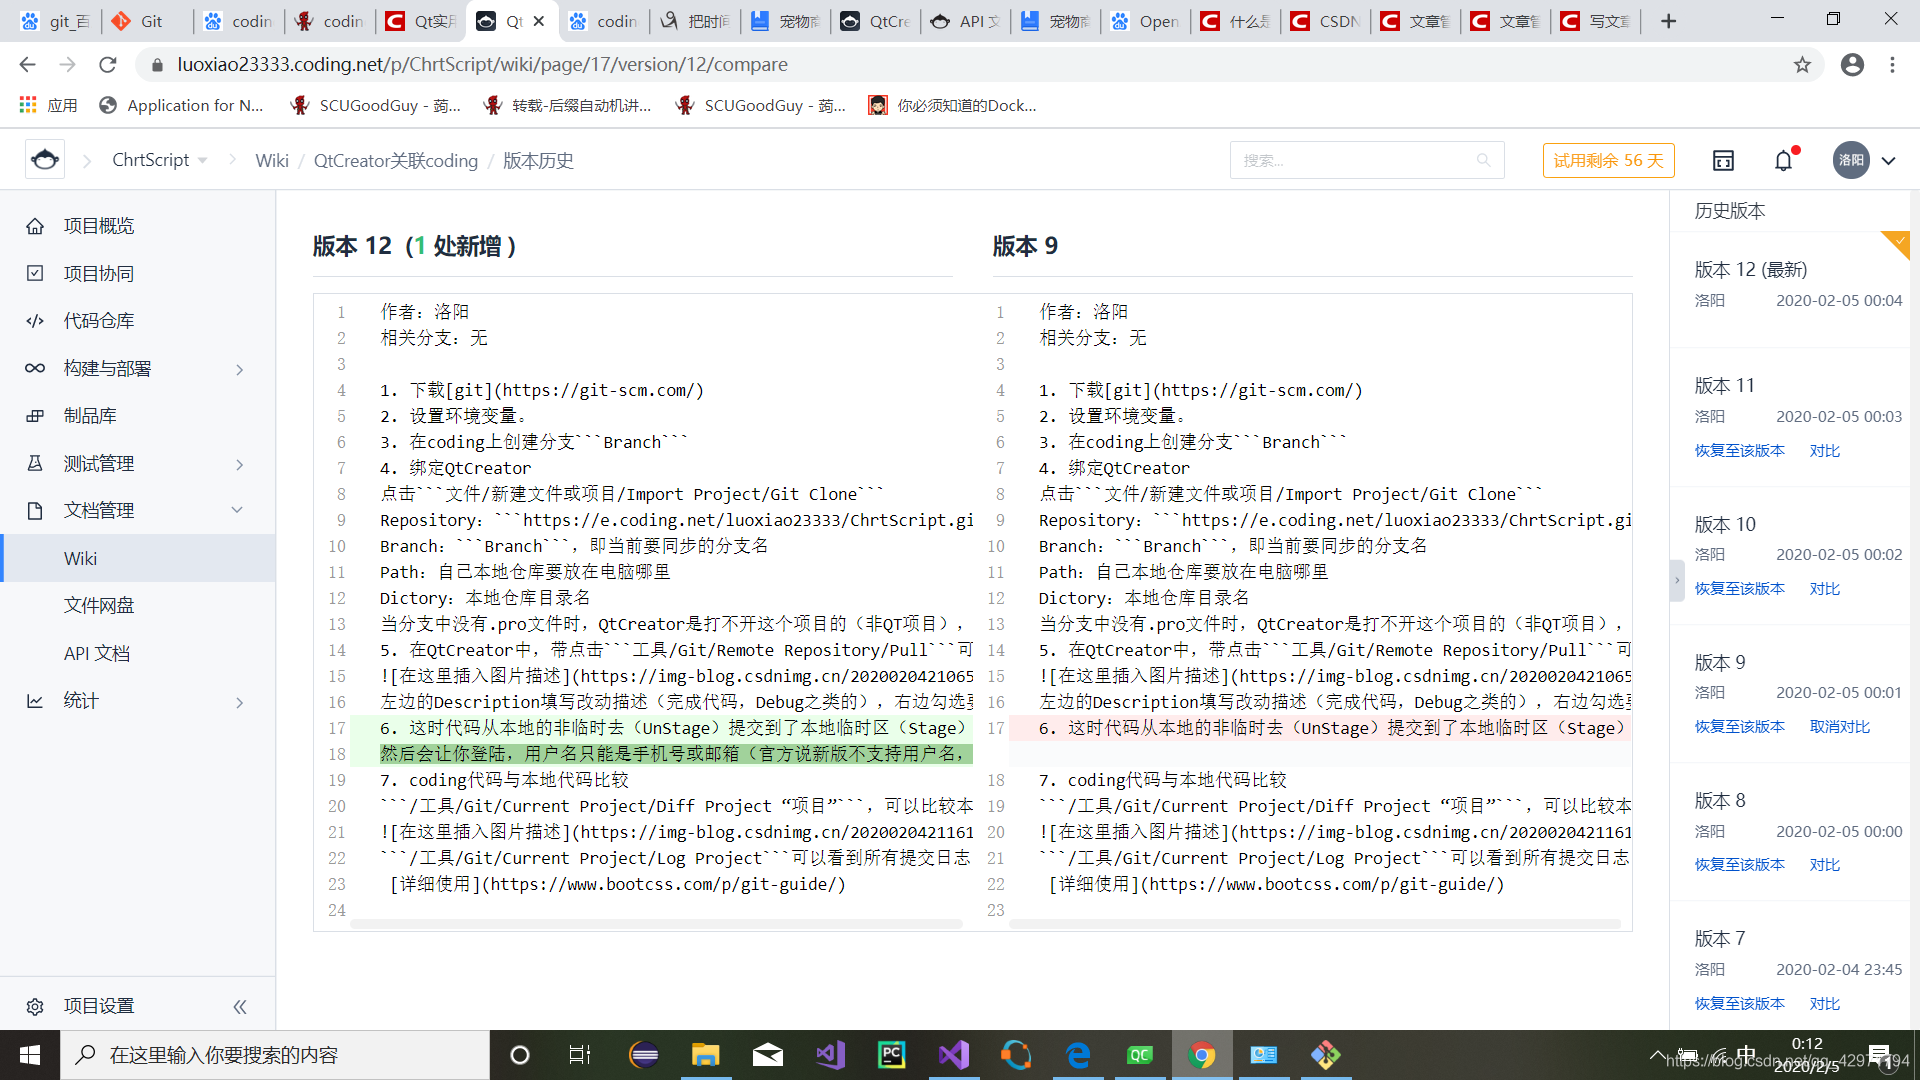
Task: Click the trial remaining 56 days button
Action: point(1608,160)
